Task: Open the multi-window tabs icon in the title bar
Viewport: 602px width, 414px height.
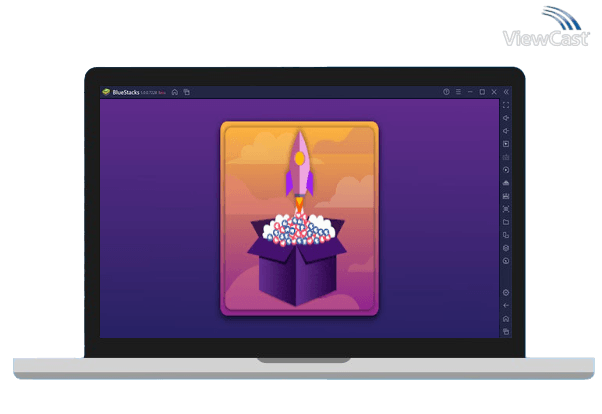Action: (187, 92)
